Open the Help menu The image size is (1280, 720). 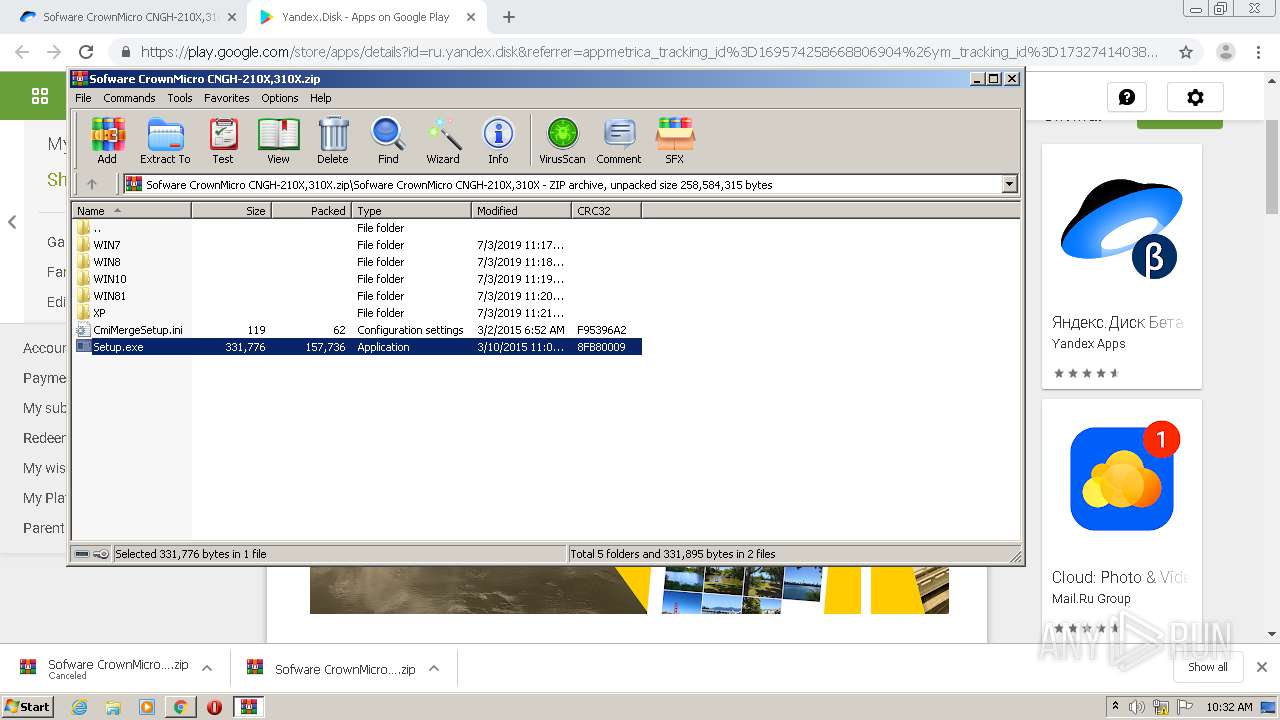[320, 98]
